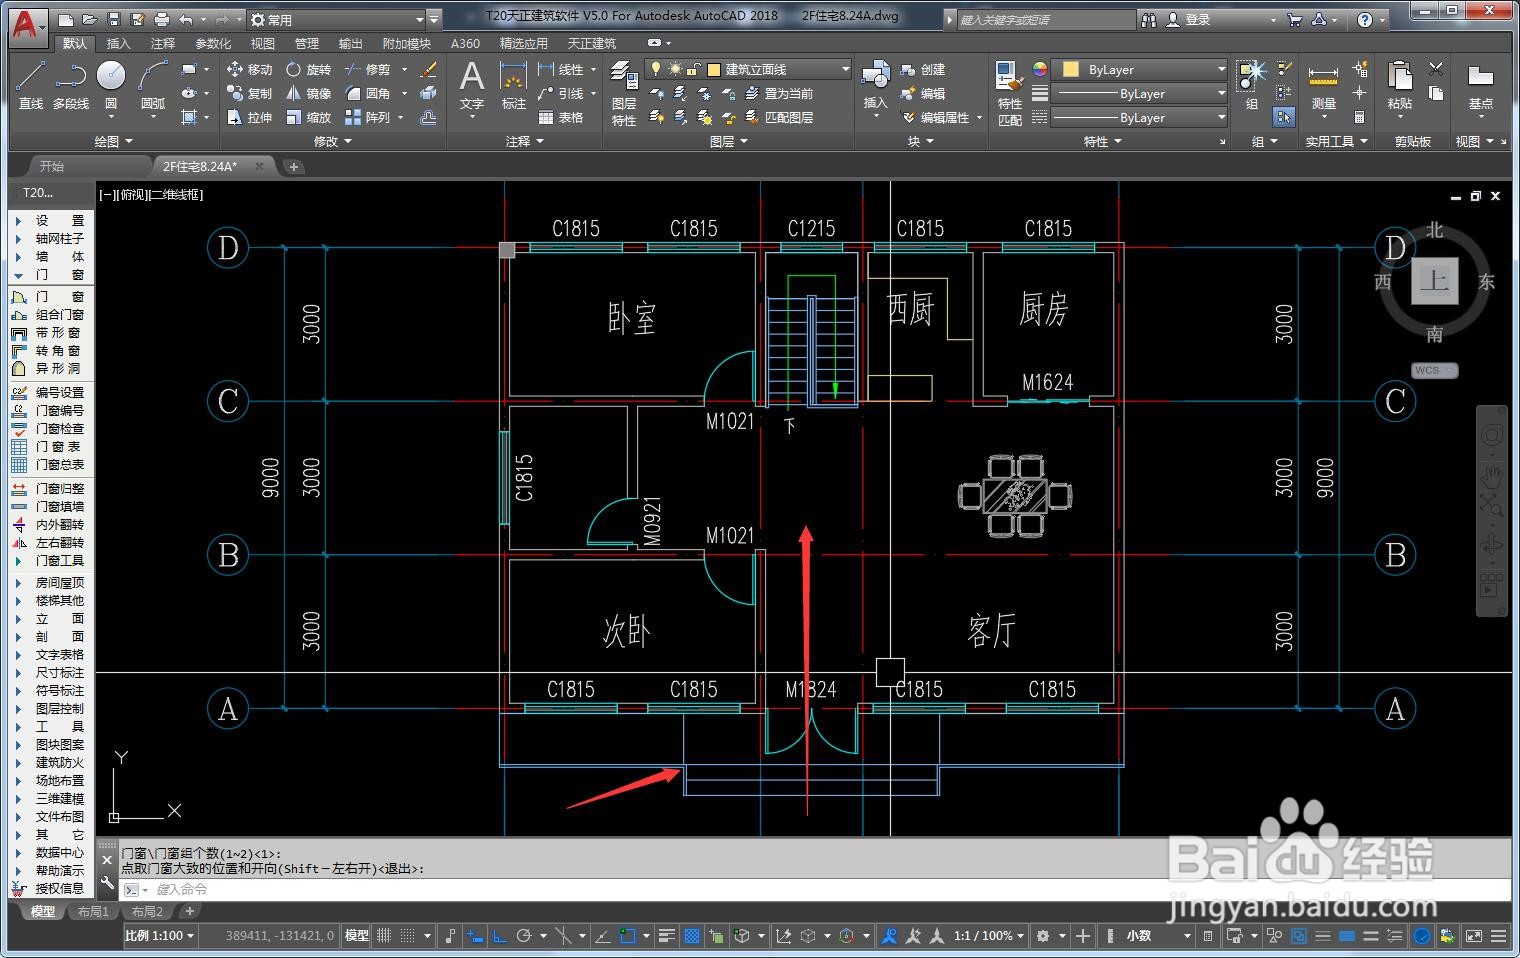Image resolution: width=1520 pixels, height=958 pixels.
Task: Click the erase tool in modify panel
Action: click(x=429, y=69)
